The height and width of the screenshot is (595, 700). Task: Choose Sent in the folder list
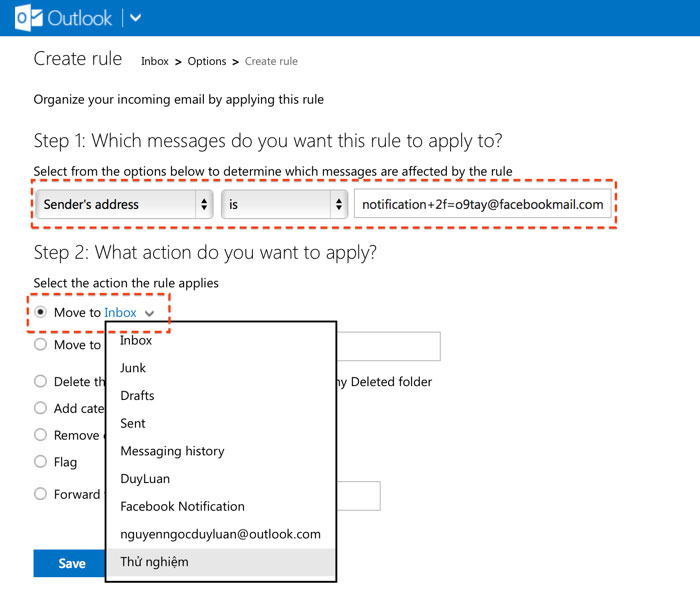[x=221, y=423]
